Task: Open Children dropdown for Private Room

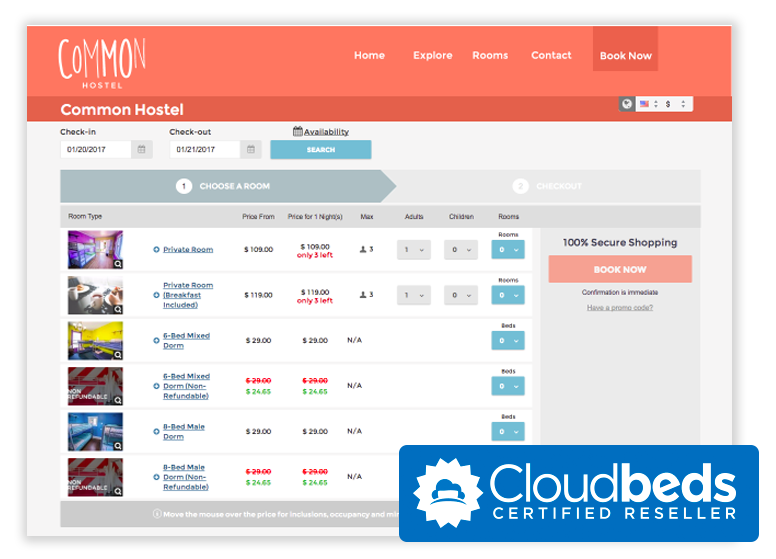Action: (461, 250)
